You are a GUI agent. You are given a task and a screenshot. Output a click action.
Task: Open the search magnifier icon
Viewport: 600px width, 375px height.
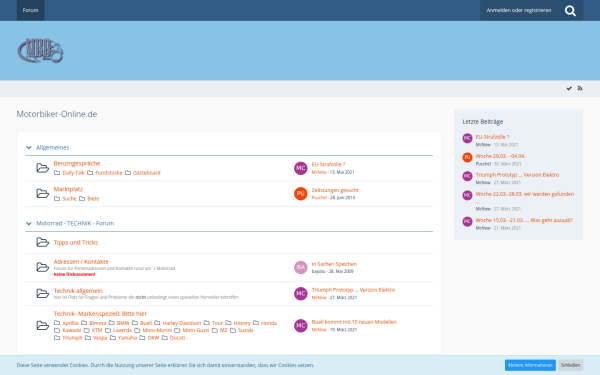tap(570, 11)
